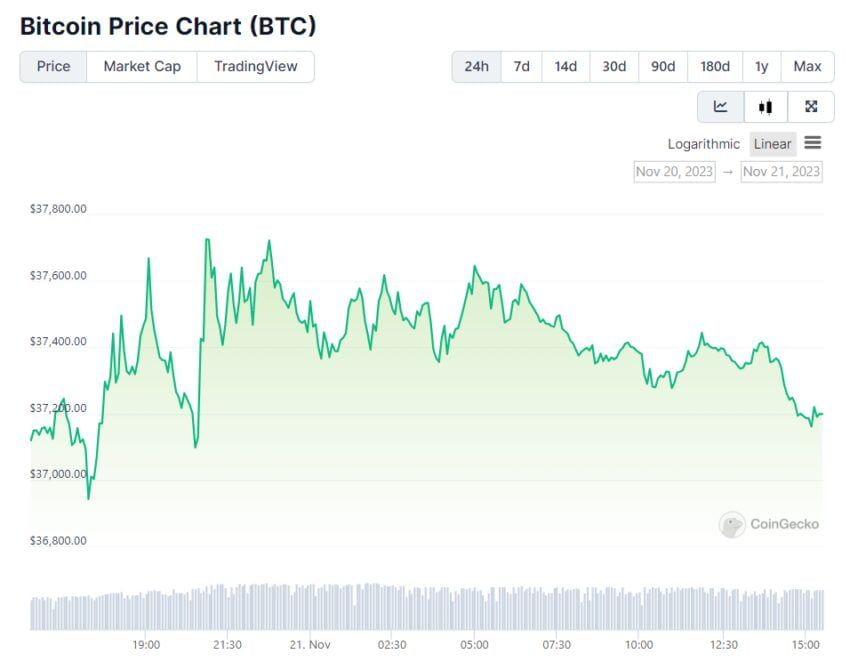Switch to the TradingView tab
850x670 pixels.
coord(255,67)
